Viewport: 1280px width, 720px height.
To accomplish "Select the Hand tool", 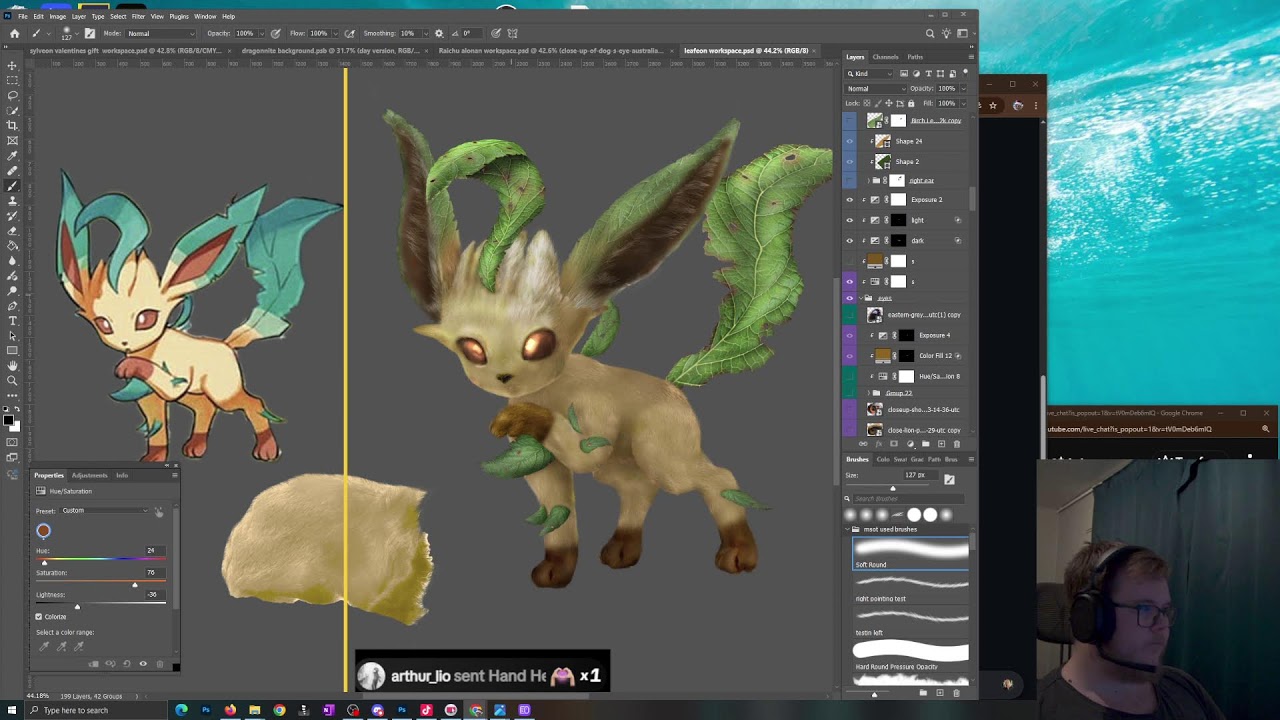I will [12, 365].
